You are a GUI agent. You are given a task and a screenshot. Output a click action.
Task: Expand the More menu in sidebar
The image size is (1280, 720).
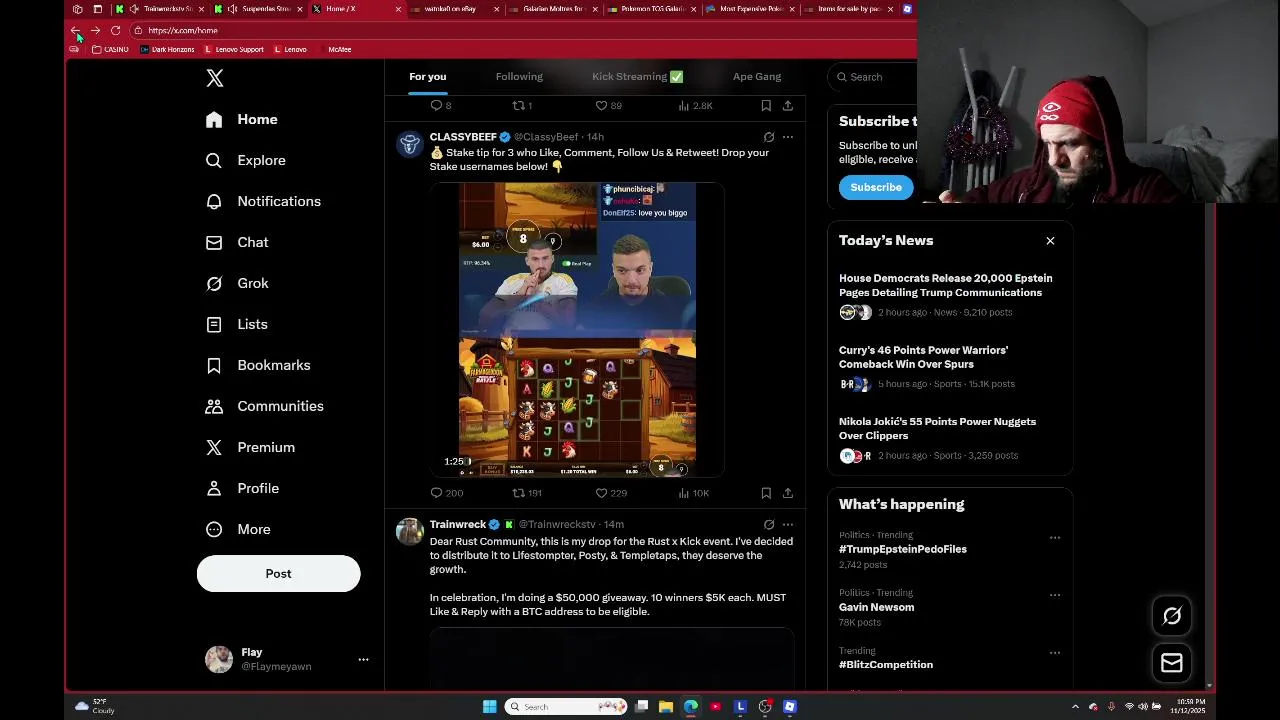238,530
